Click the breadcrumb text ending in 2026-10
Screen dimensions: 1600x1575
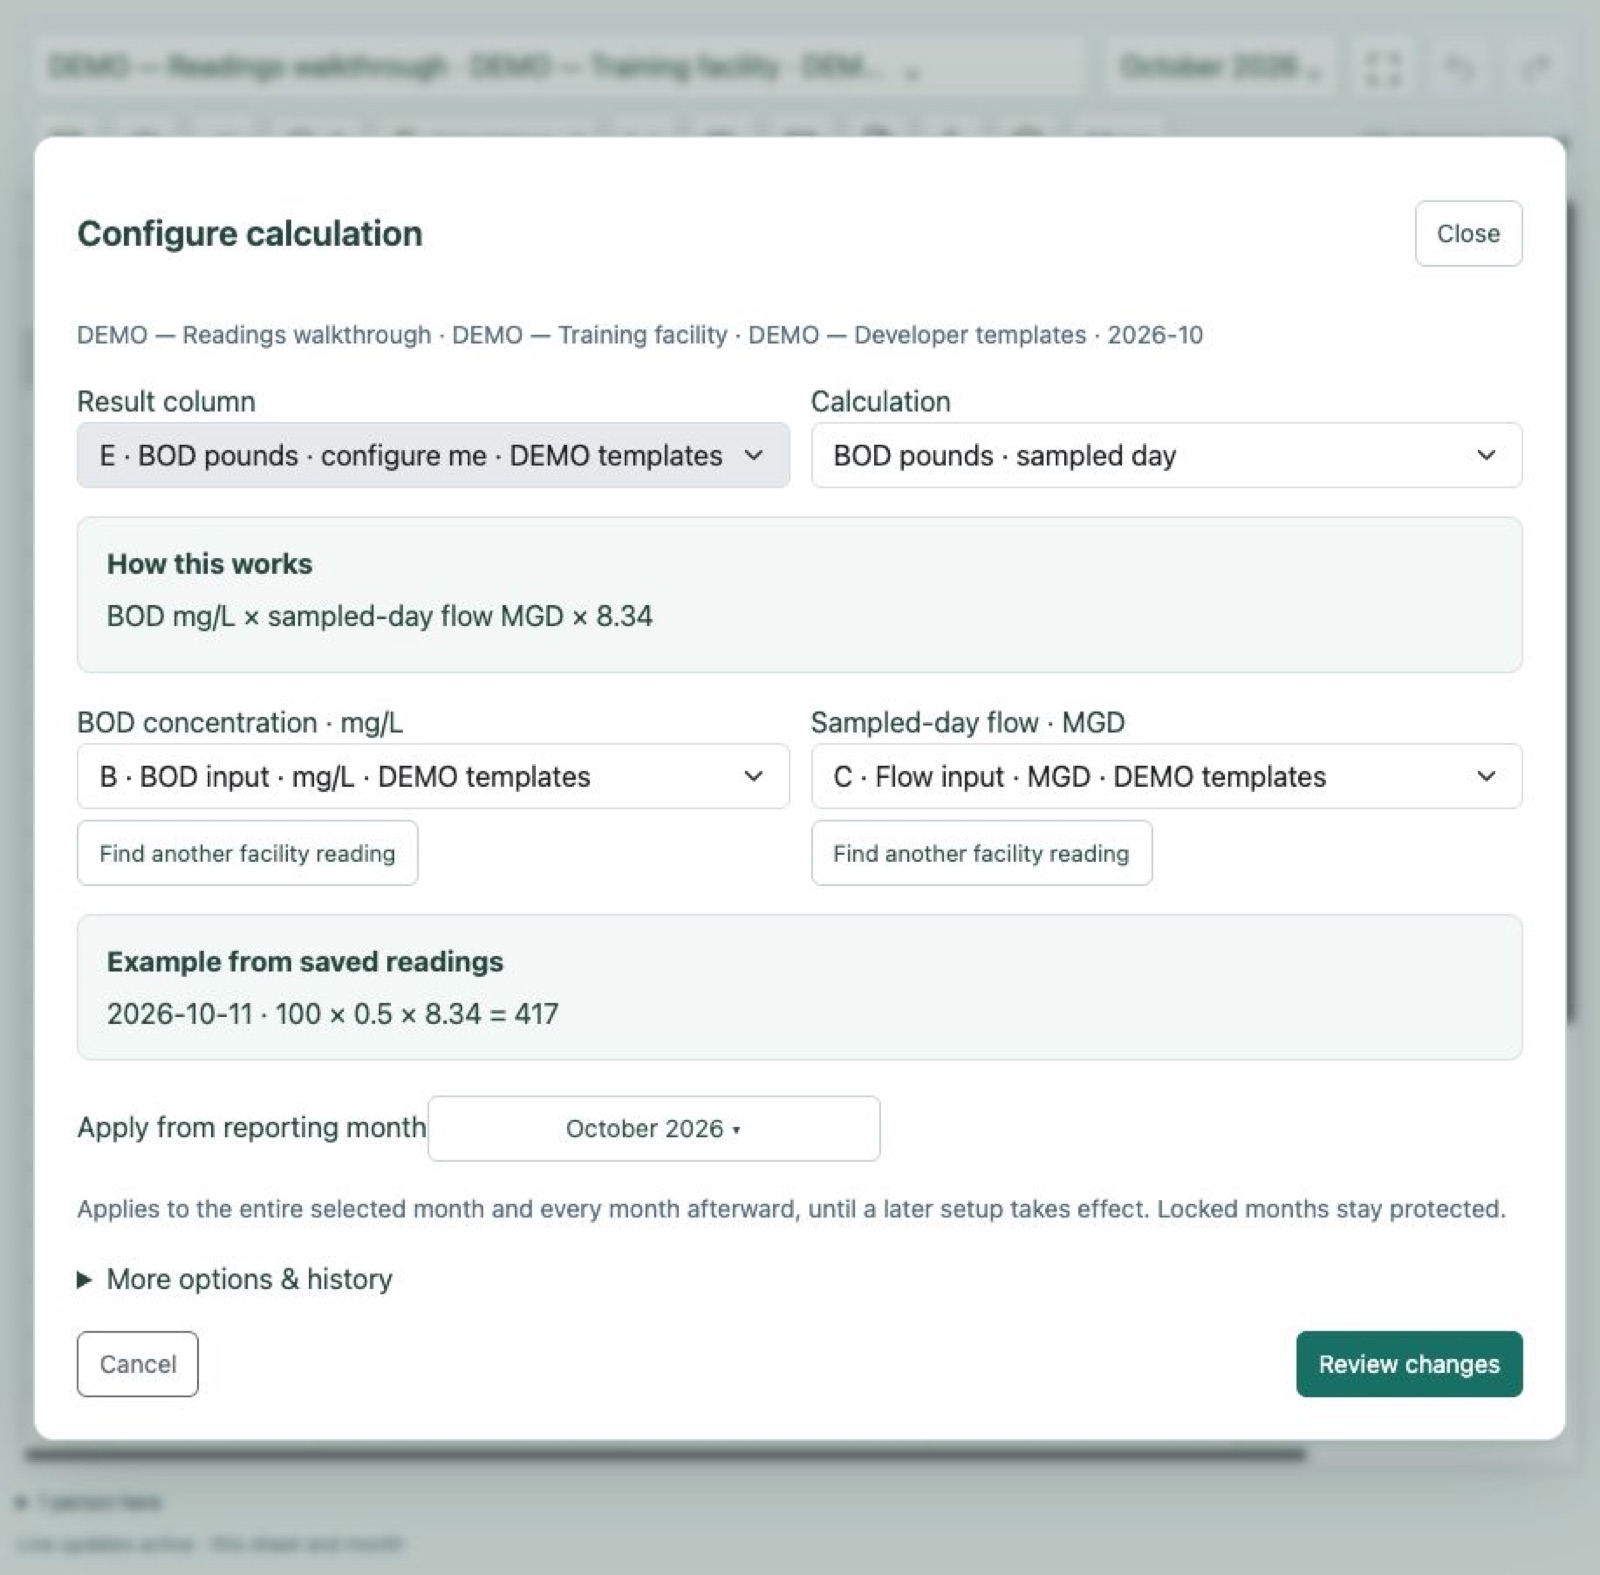pos(640,335)
